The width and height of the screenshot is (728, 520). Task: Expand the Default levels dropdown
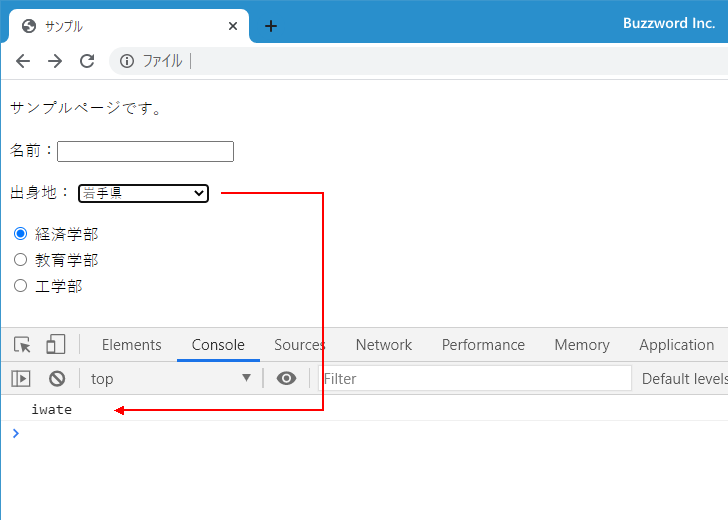(x=684, y=378)
